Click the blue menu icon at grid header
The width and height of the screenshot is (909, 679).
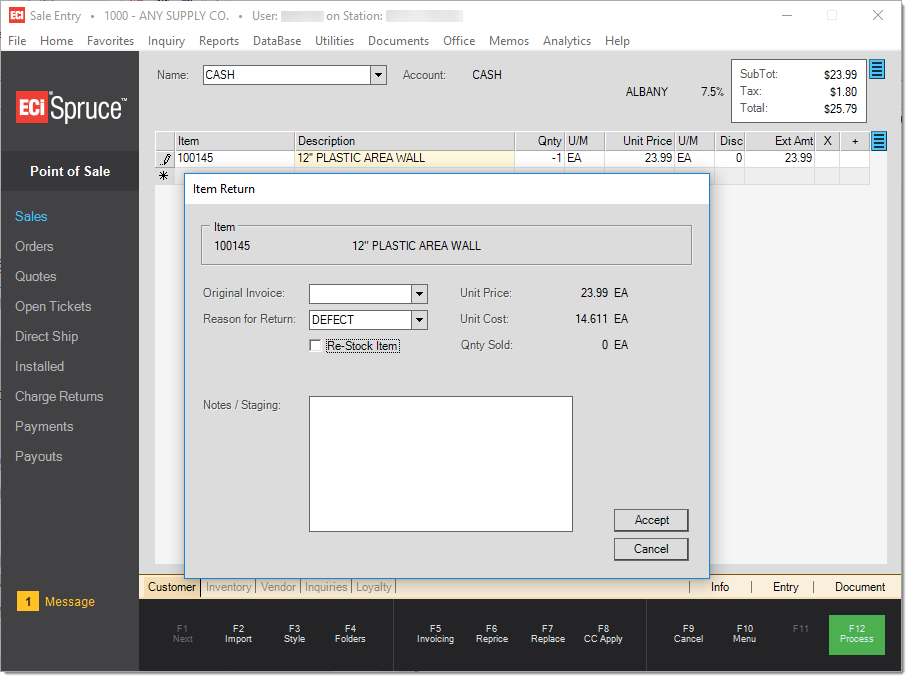879,140
